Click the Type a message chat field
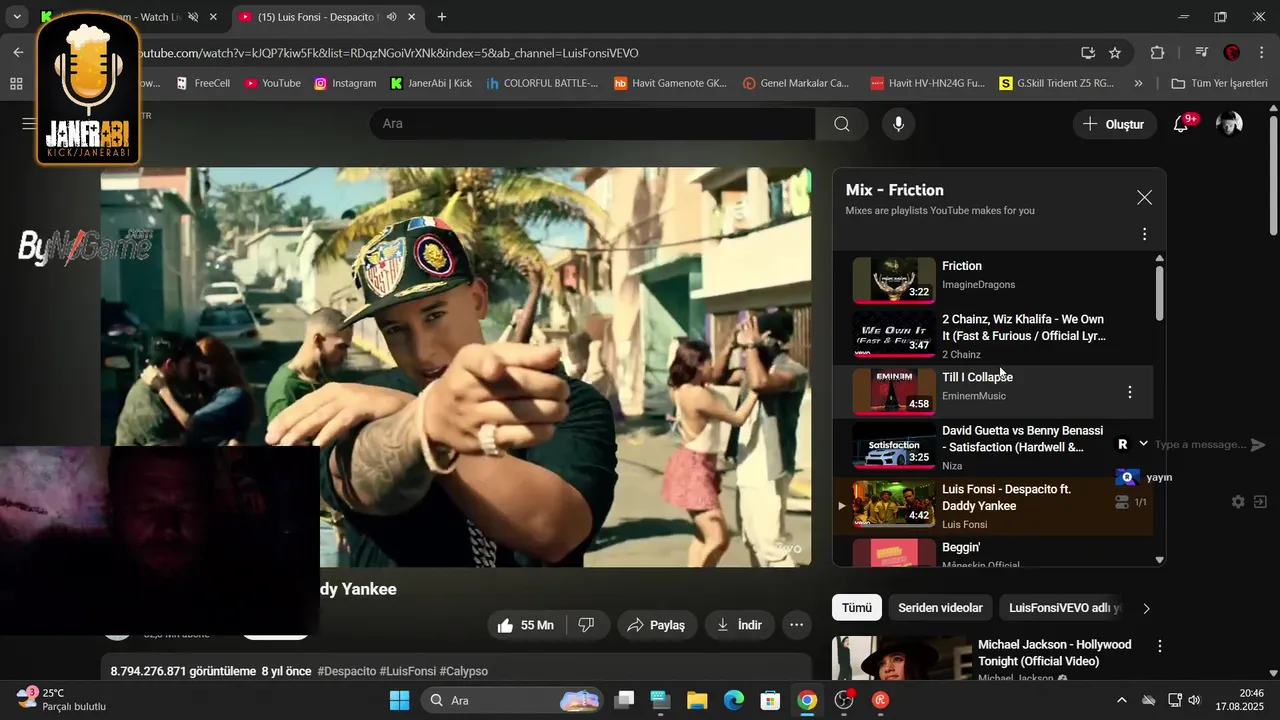The image size is (1280, 720). point(1199,444)
